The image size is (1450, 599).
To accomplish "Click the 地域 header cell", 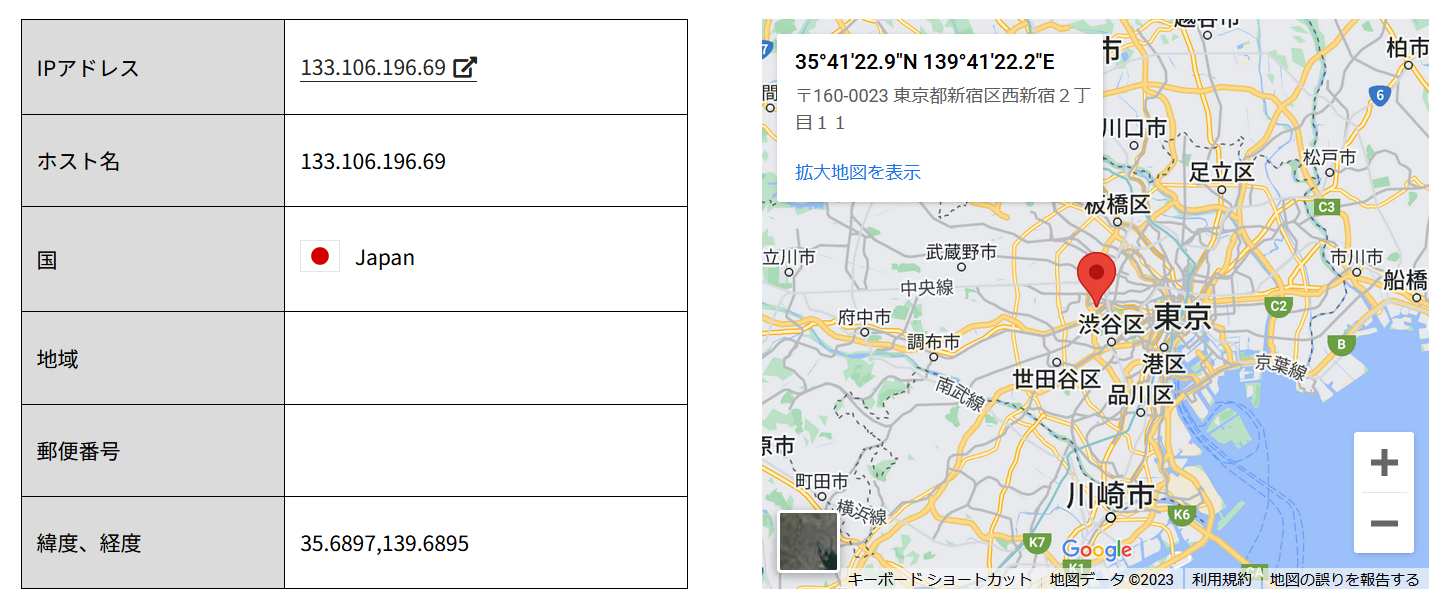I will 153,358.
